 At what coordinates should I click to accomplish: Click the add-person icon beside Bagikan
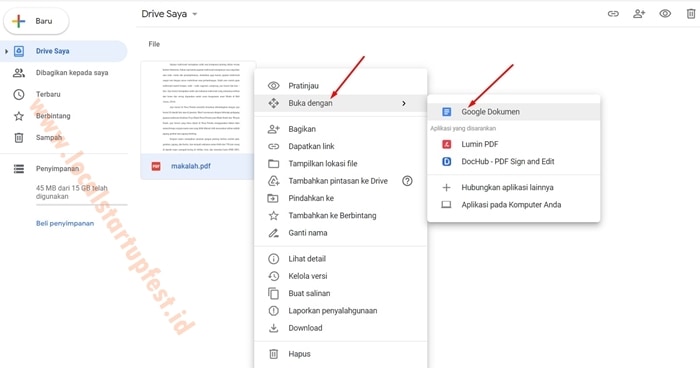click(274, 129)
